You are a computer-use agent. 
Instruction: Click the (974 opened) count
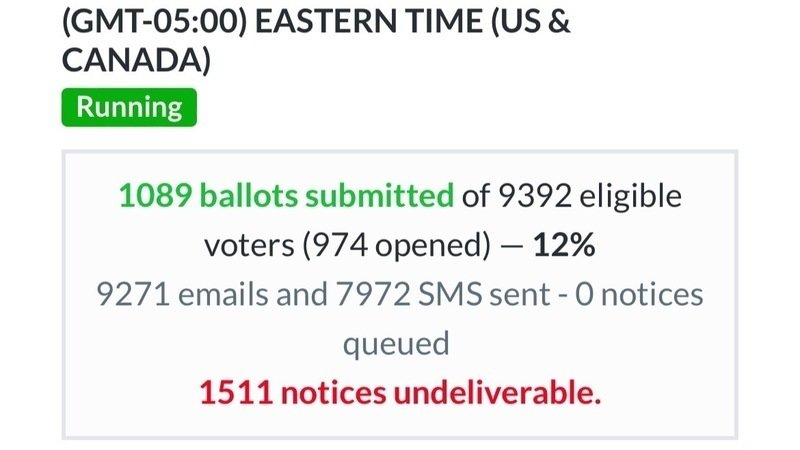click(x=391, y=246)
